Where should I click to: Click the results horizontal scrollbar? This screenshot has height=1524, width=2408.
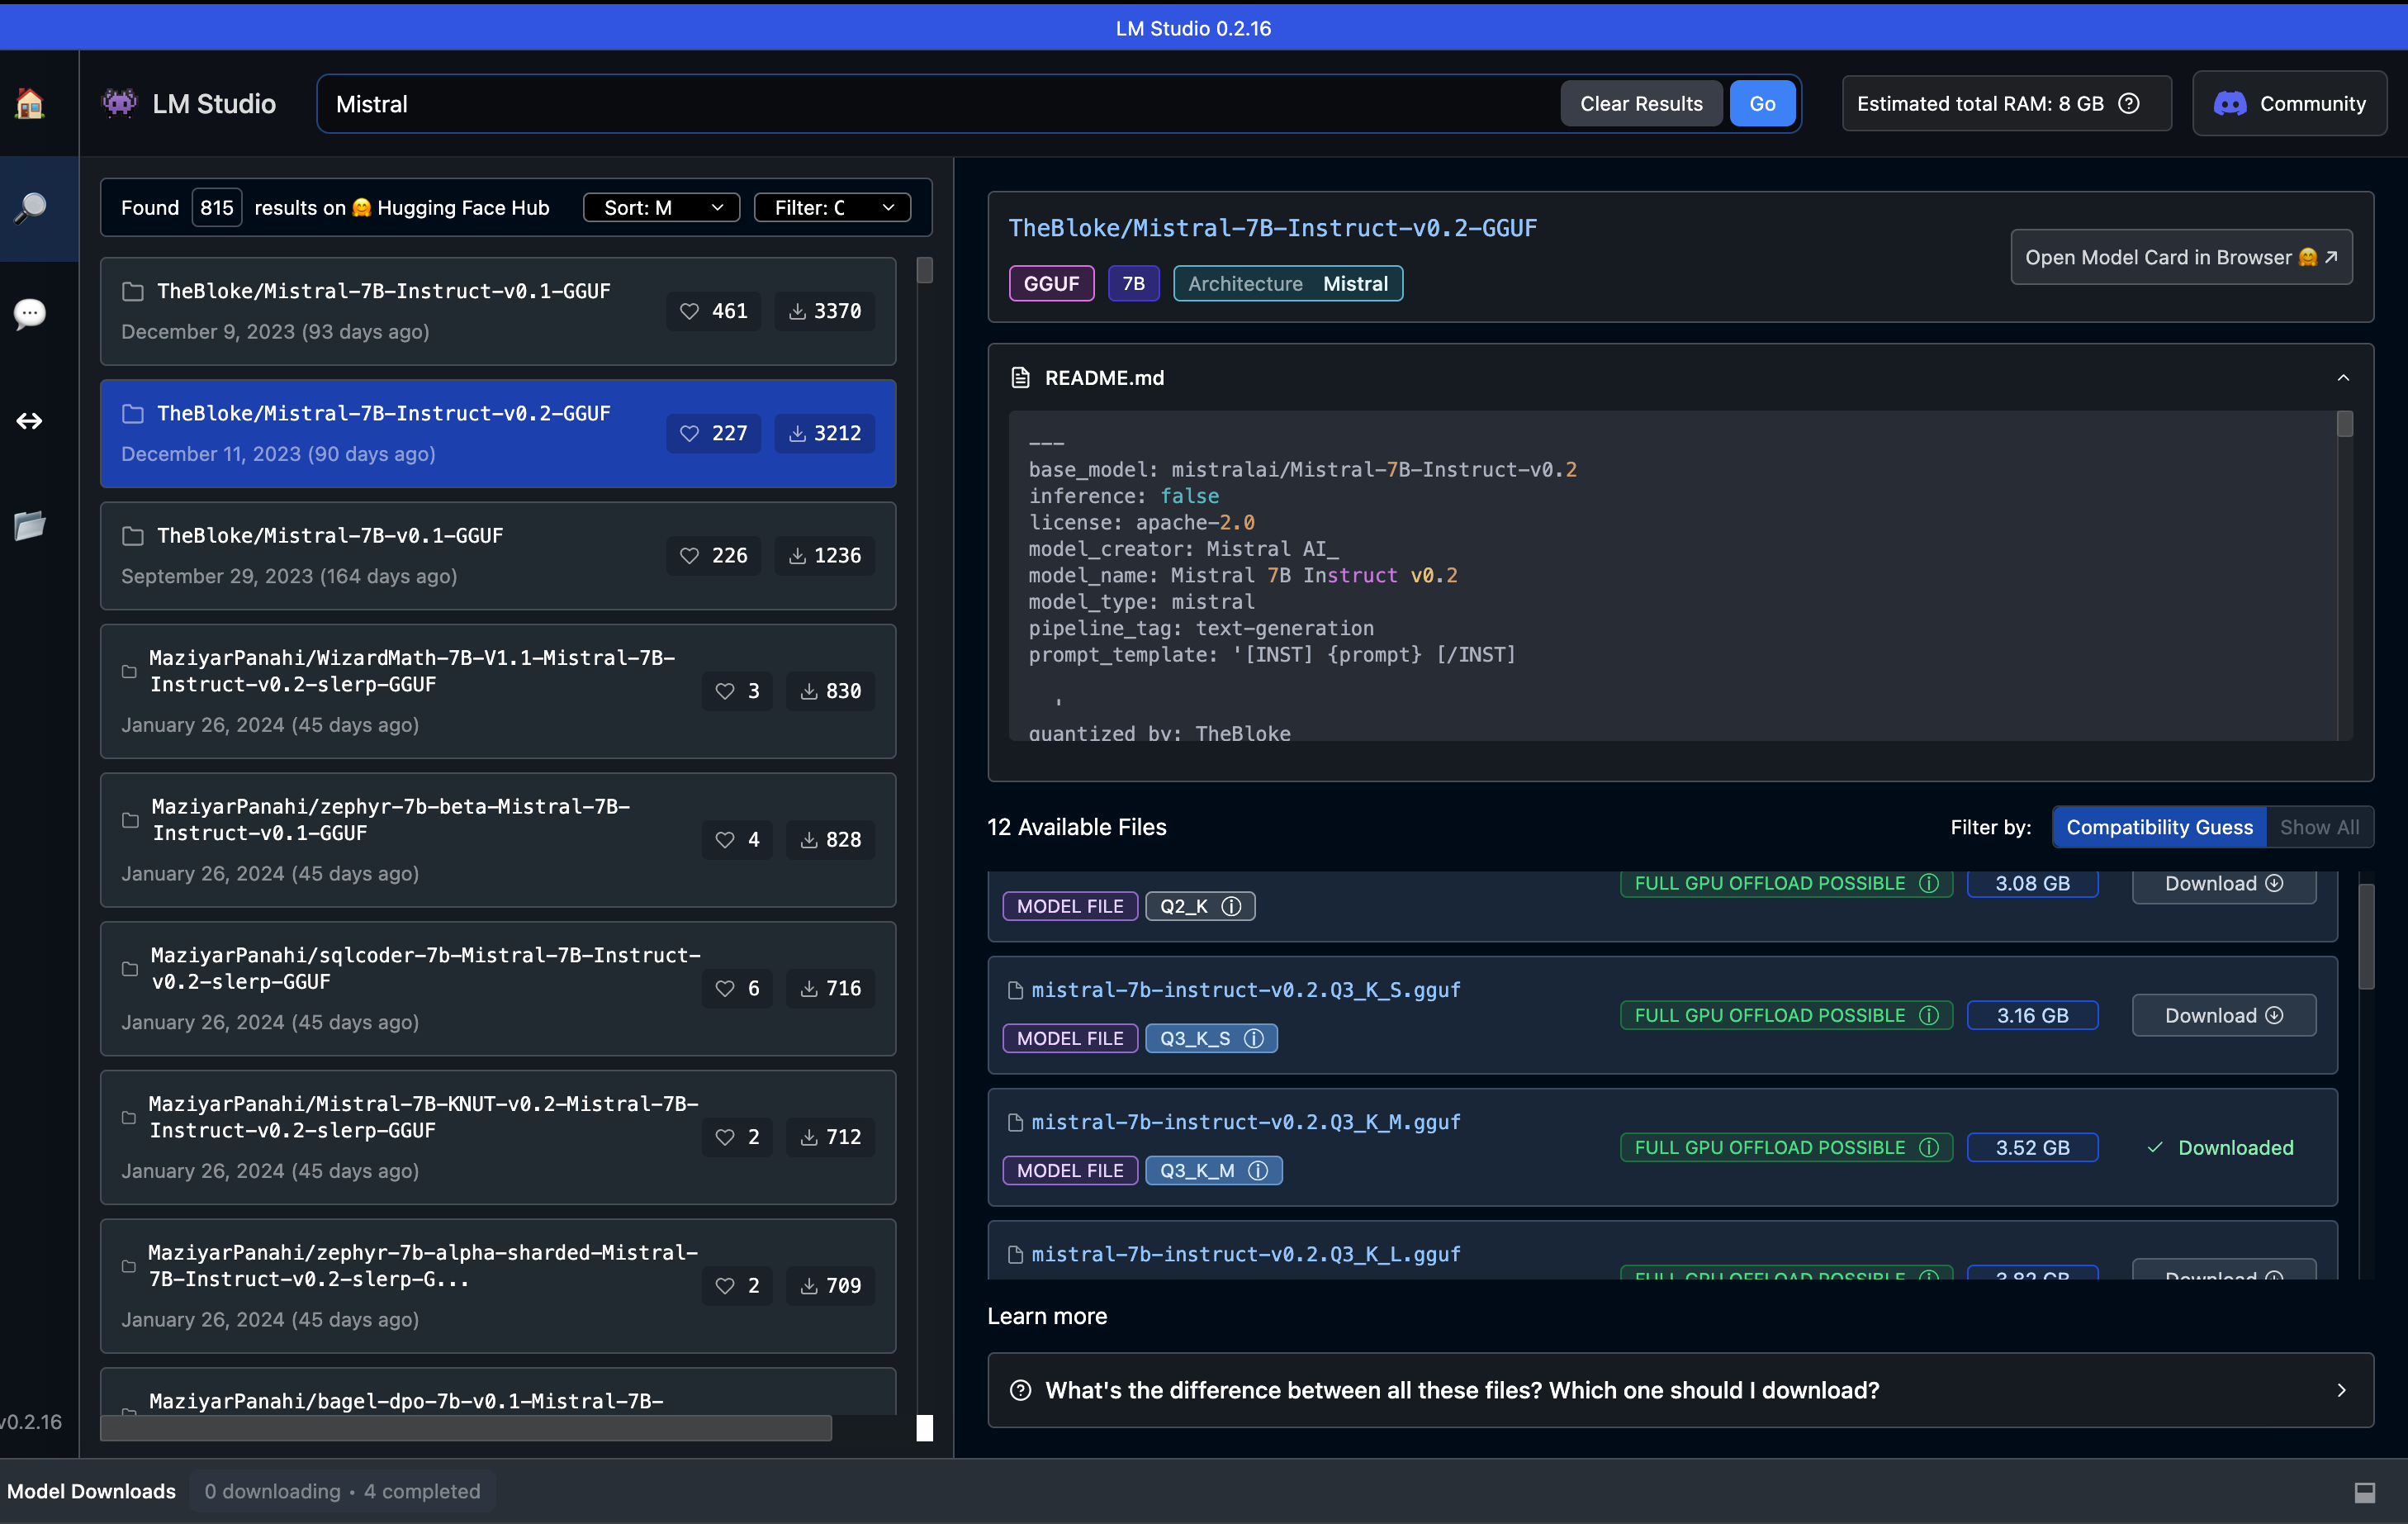click(466, 1428)
